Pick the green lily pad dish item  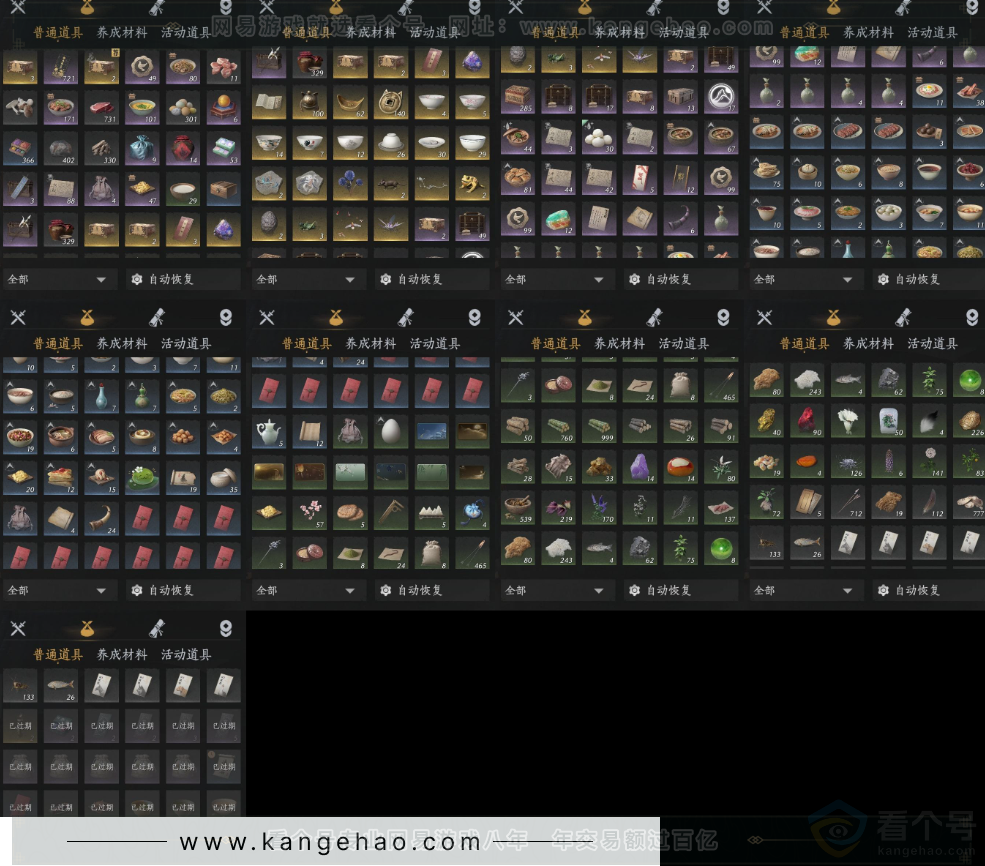(x=141, y=477)
